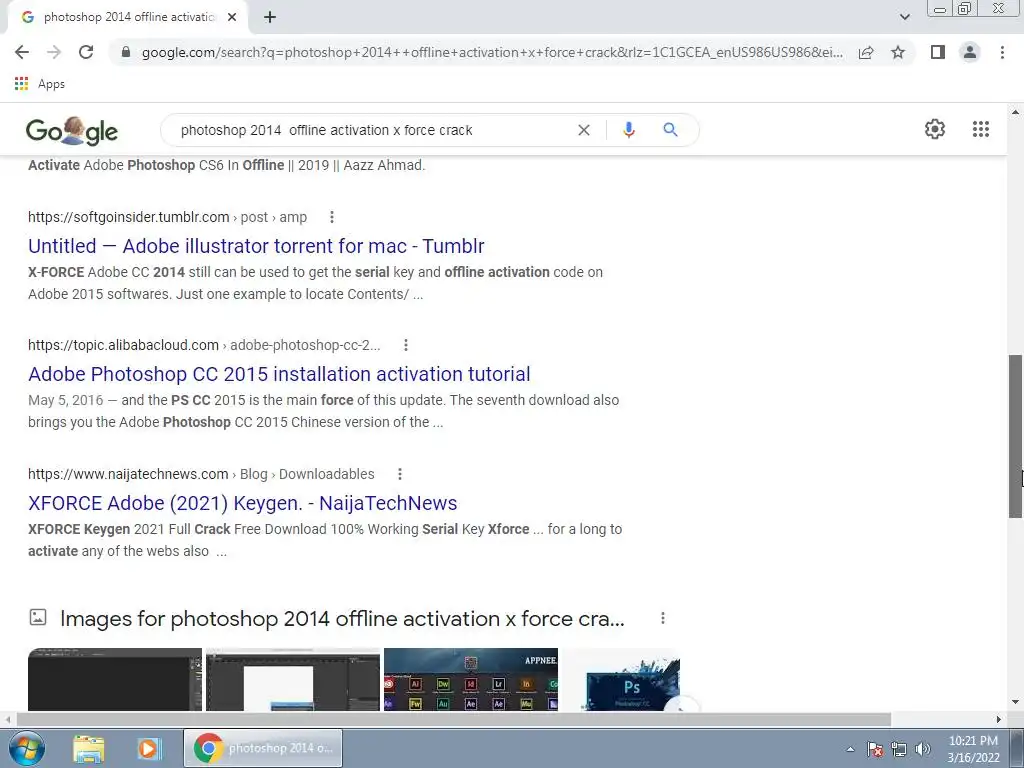
Task: Open Images for photoshop 2014 heading
Action: (x=342, y=618)
